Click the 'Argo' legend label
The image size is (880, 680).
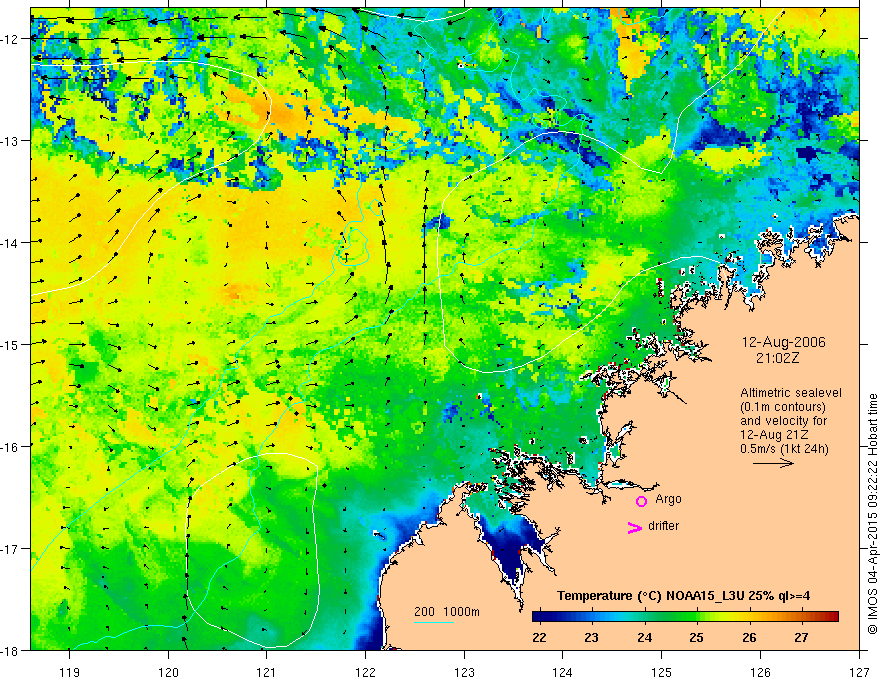click(668, 499)
